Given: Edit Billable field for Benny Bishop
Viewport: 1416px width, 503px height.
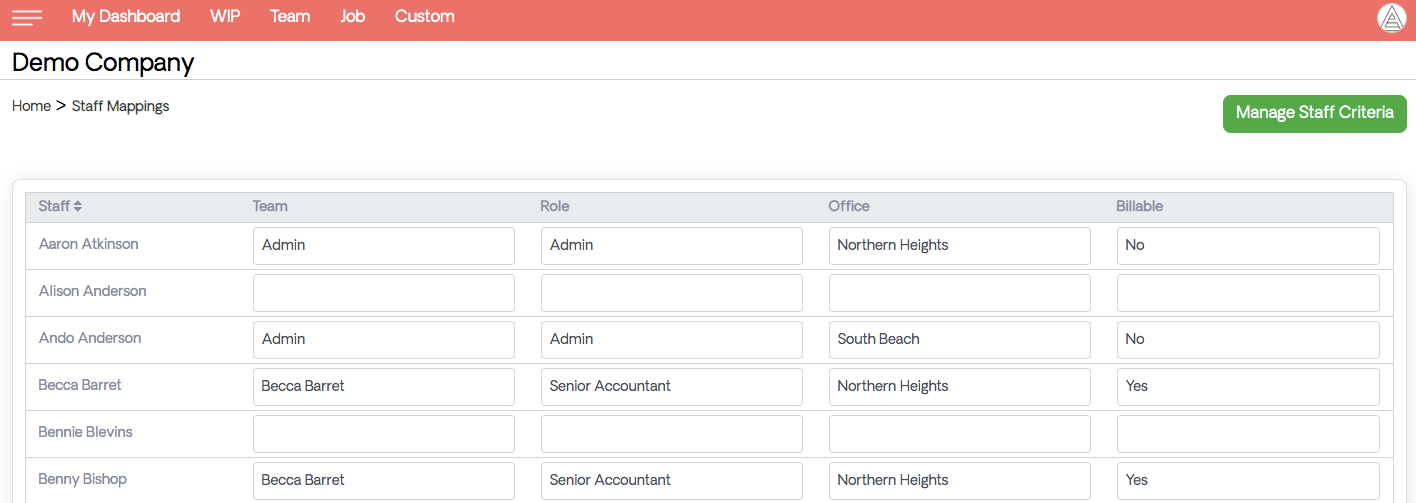Looking at the screenshot, I should (1248, 481).
